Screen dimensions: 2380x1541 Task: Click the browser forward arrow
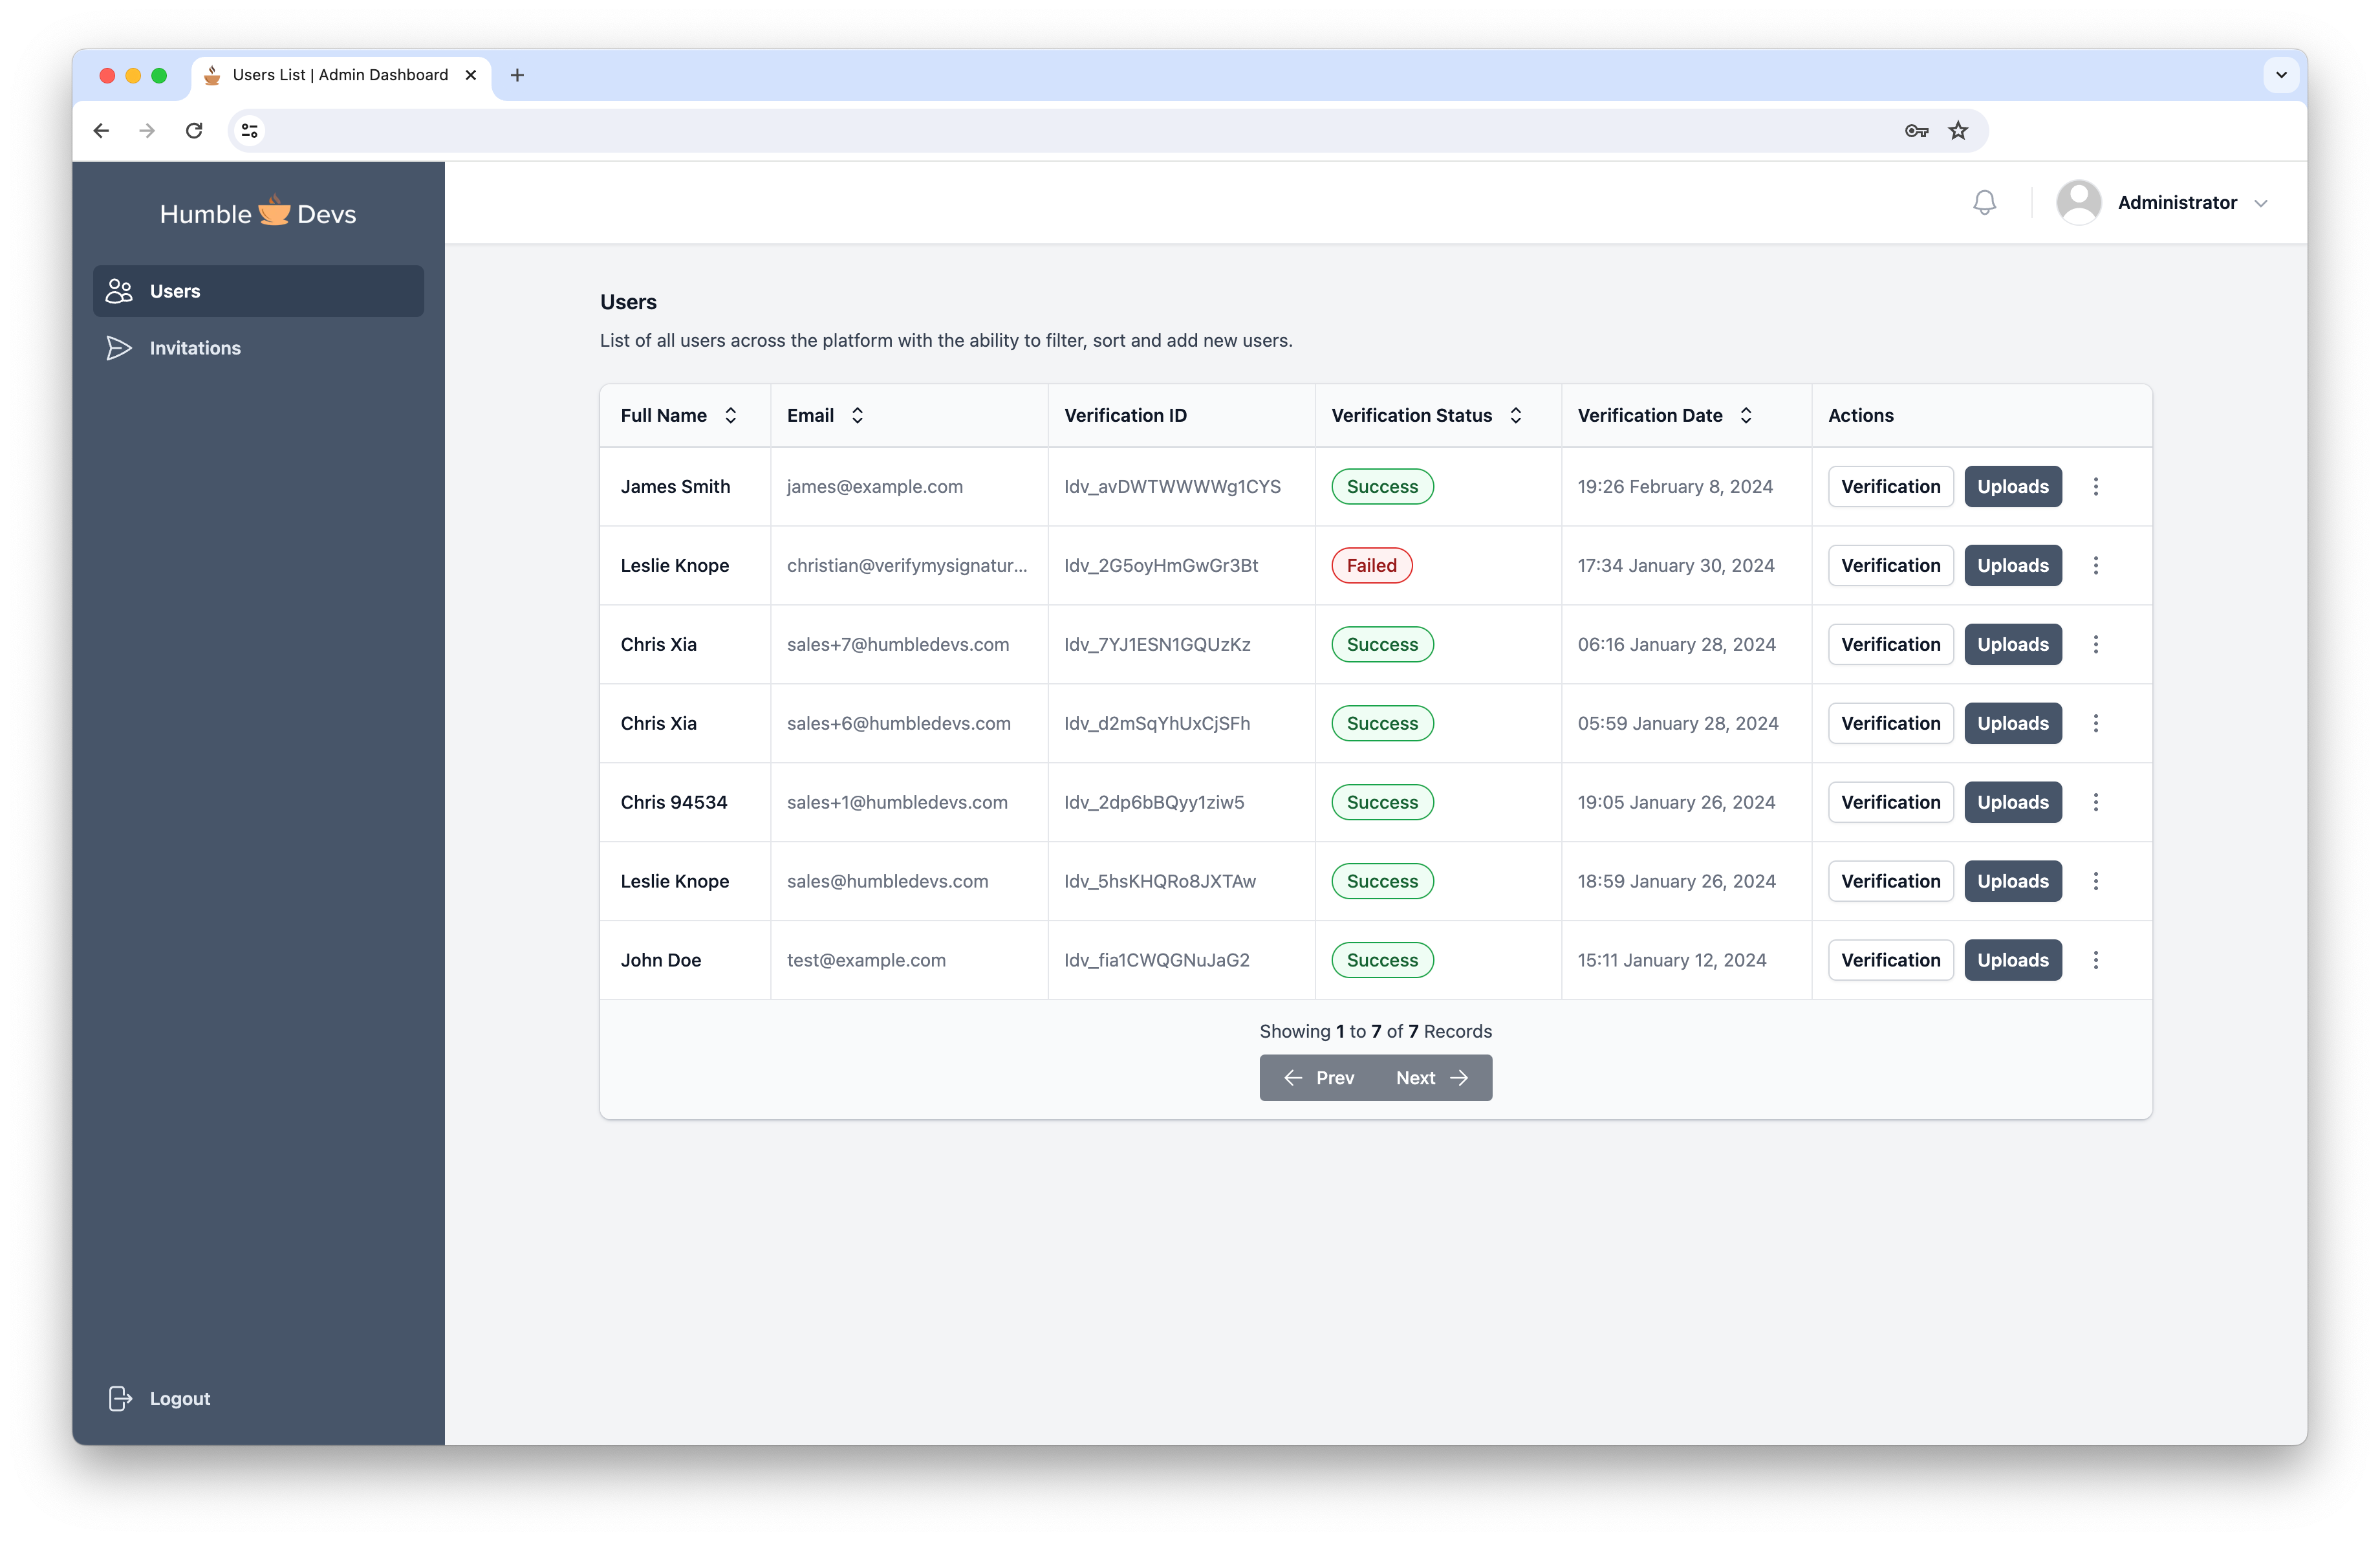coord(147,131)
